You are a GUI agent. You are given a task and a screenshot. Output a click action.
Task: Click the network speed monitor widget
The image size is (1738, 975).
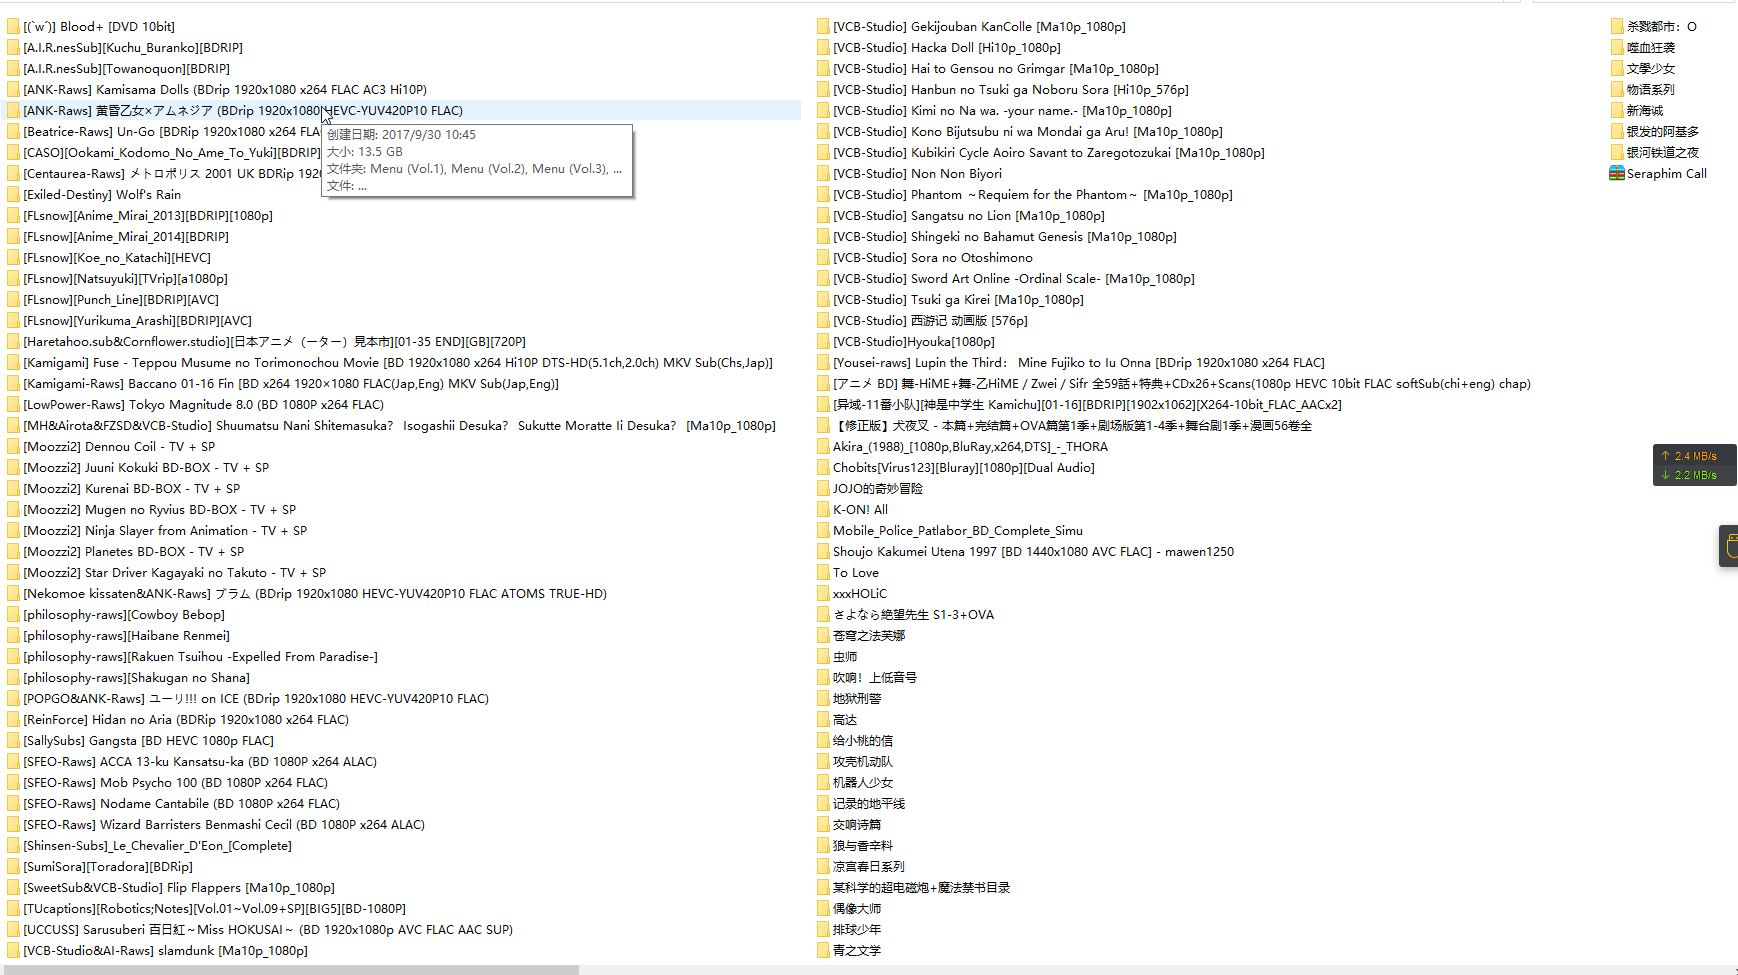pyautogui.click(x=1695, y=465)
